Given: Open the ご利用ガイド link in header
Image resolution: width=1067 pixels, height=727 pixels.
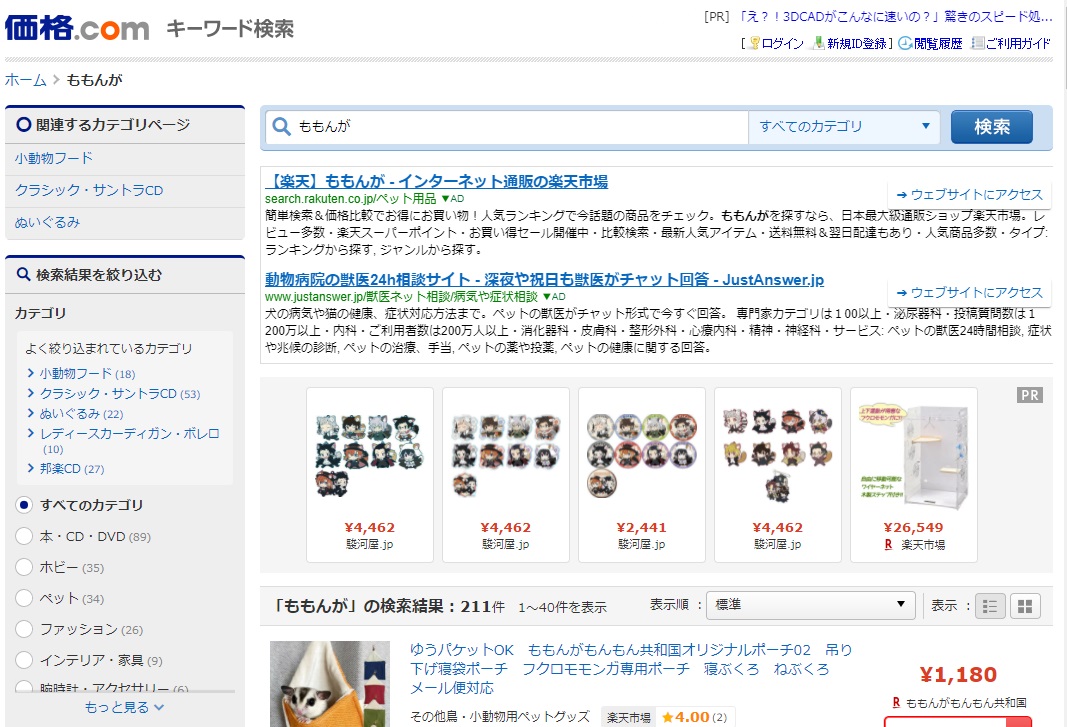Looking at the screenshot, I should pos(1018,44).
